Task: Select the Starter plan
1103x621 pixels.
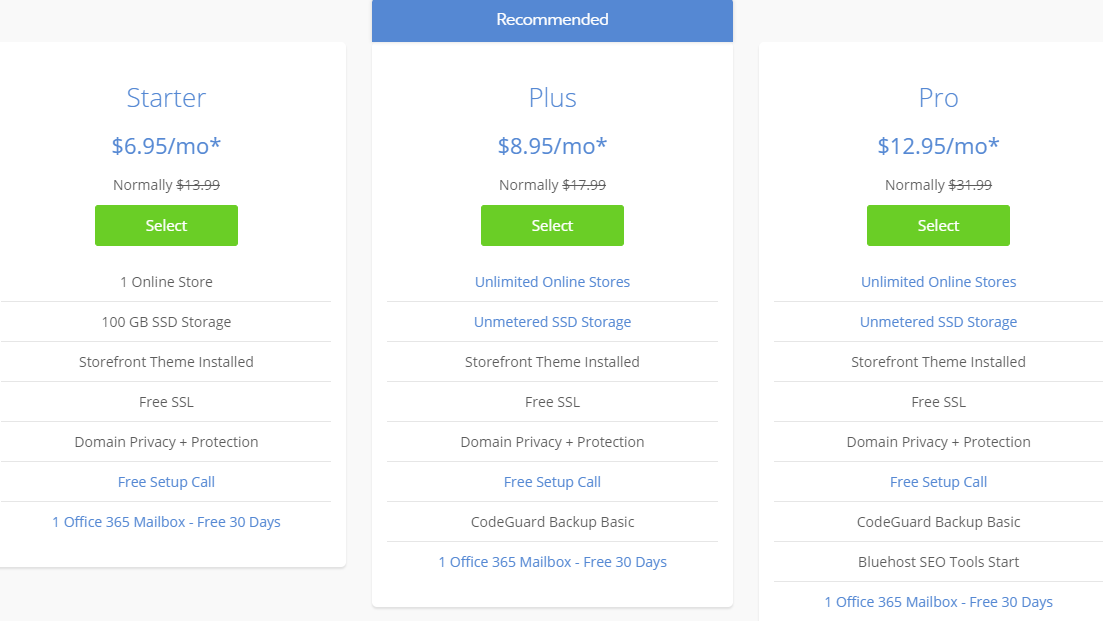Action: 166,225
